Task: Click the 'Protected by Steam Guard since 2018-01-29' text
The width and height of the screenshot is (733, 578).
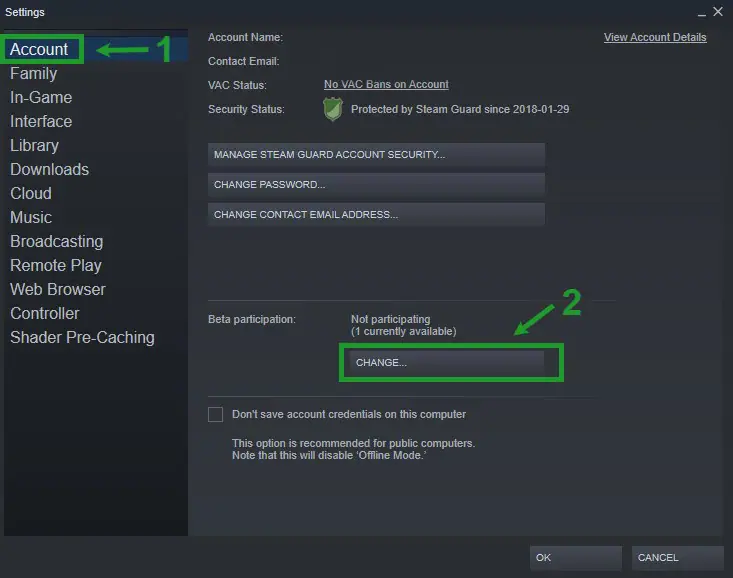Action: [460, 109]
